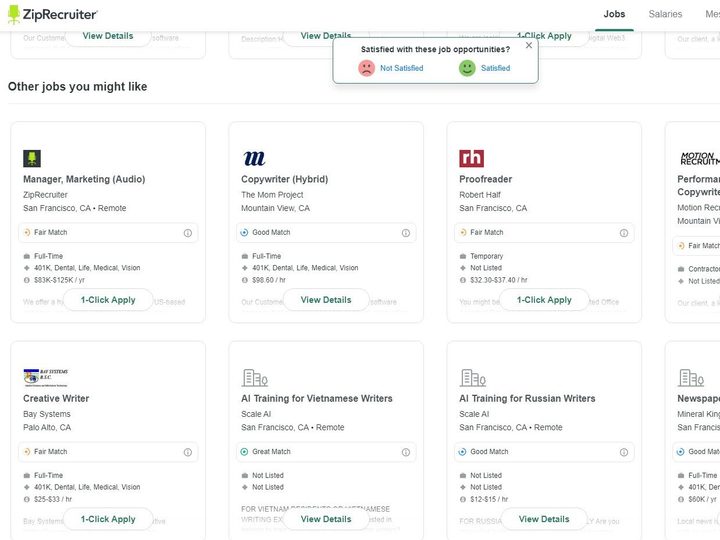This screenshot has height=540, width=720.
Task: Click building icon on Vietnamese Writers card
Action: [x=254, y=377]
